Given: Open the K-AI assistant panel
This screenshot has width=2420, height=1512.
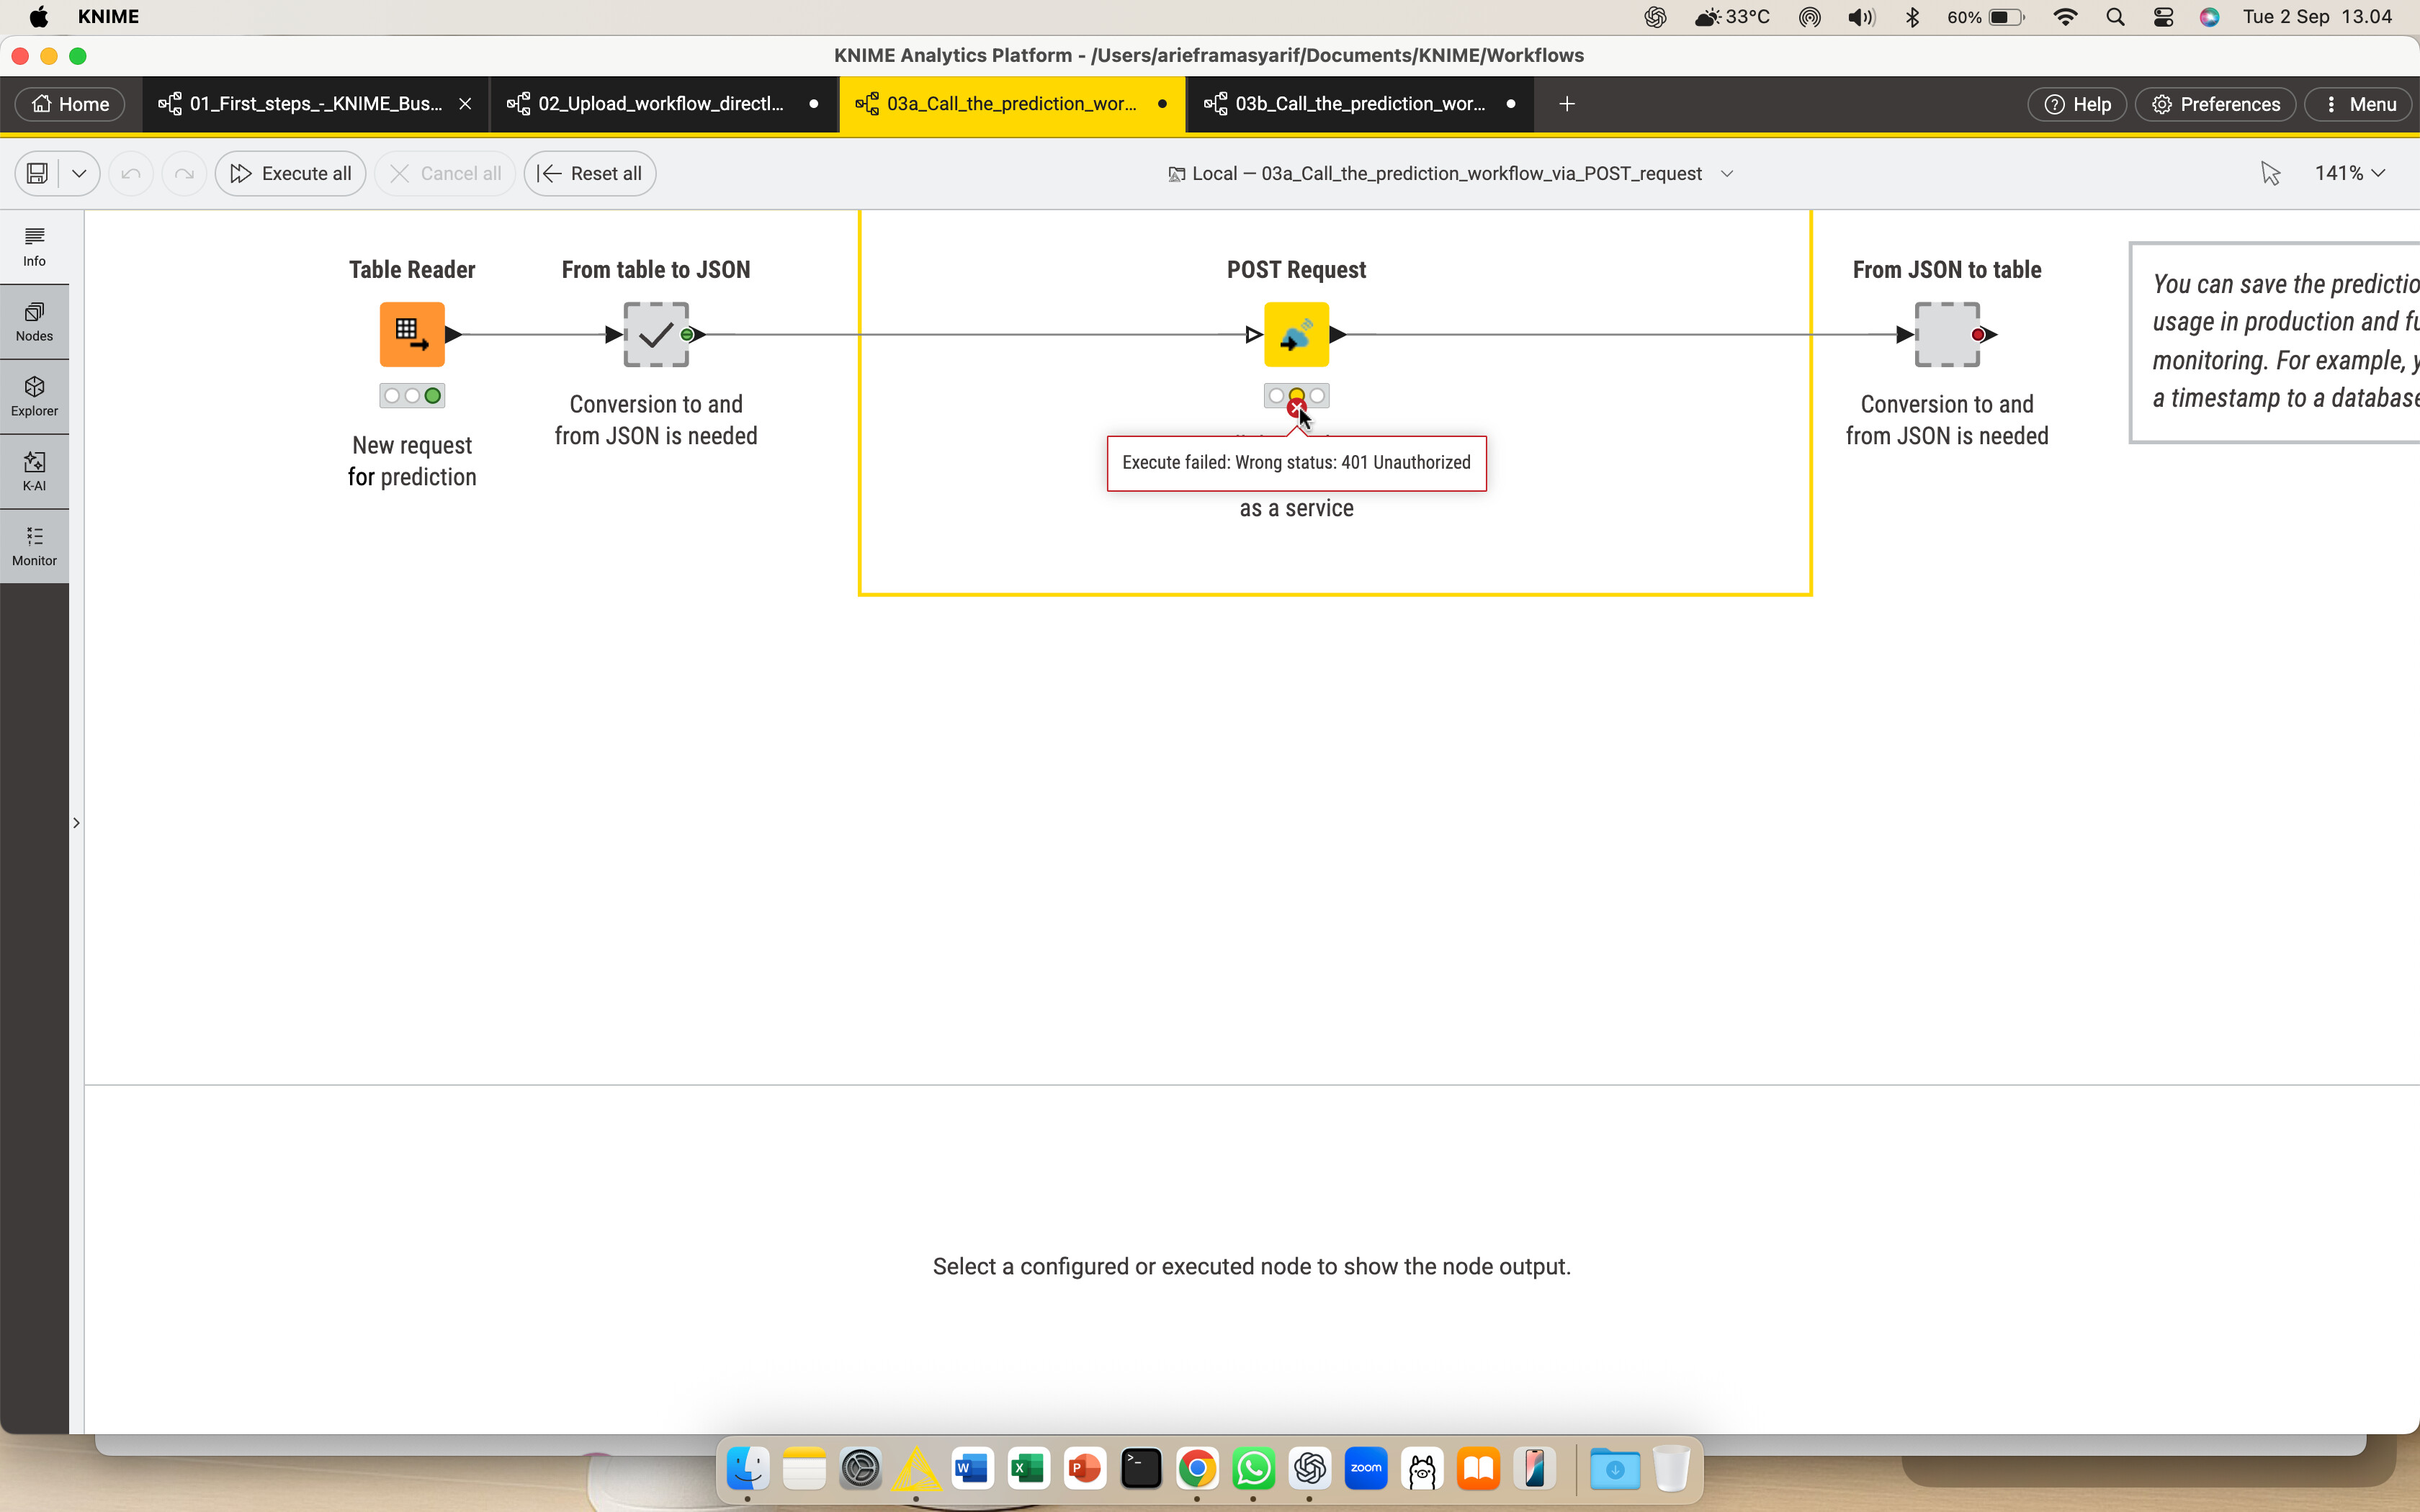Looking at the screenshot, I should tap(34, 472).
